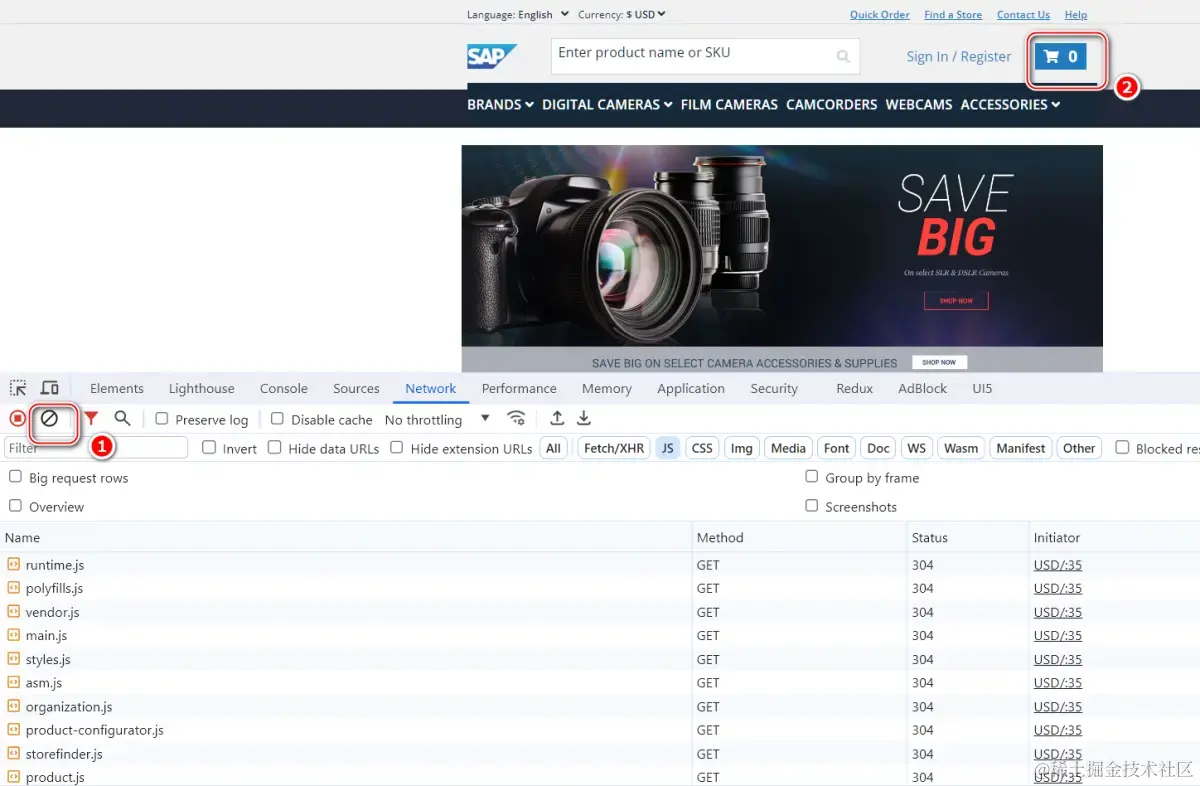Filter requests by Manifest
This screenshot has height=786, width=1200.
point(1020,448)
